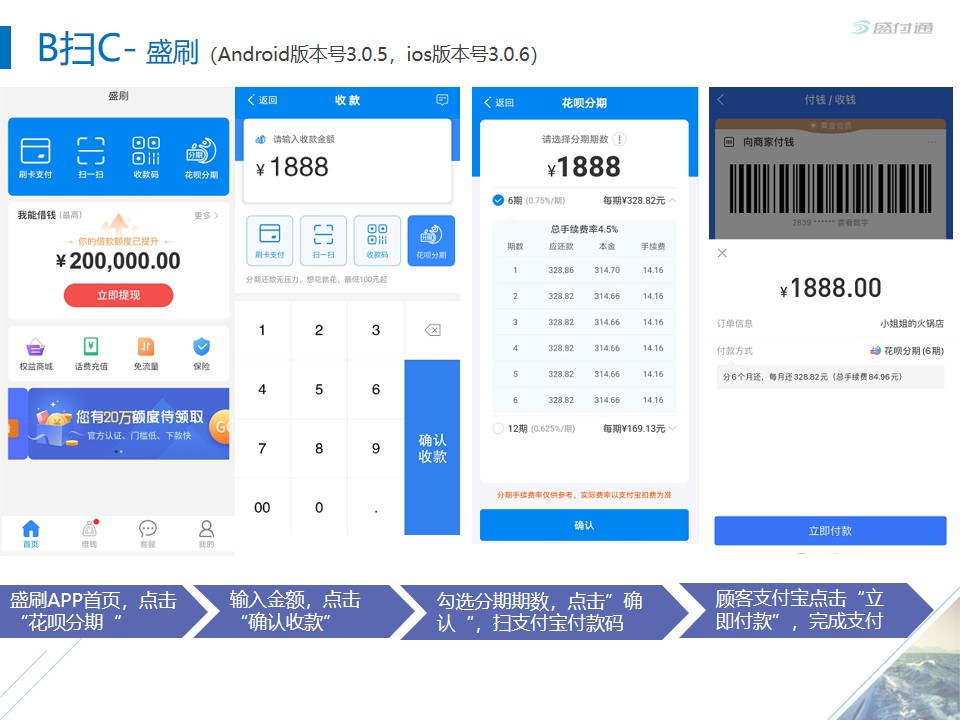960x720 pixels.
Task: Tap the info icon beside 请选择分期期数
Action: (x=620, y=139)
